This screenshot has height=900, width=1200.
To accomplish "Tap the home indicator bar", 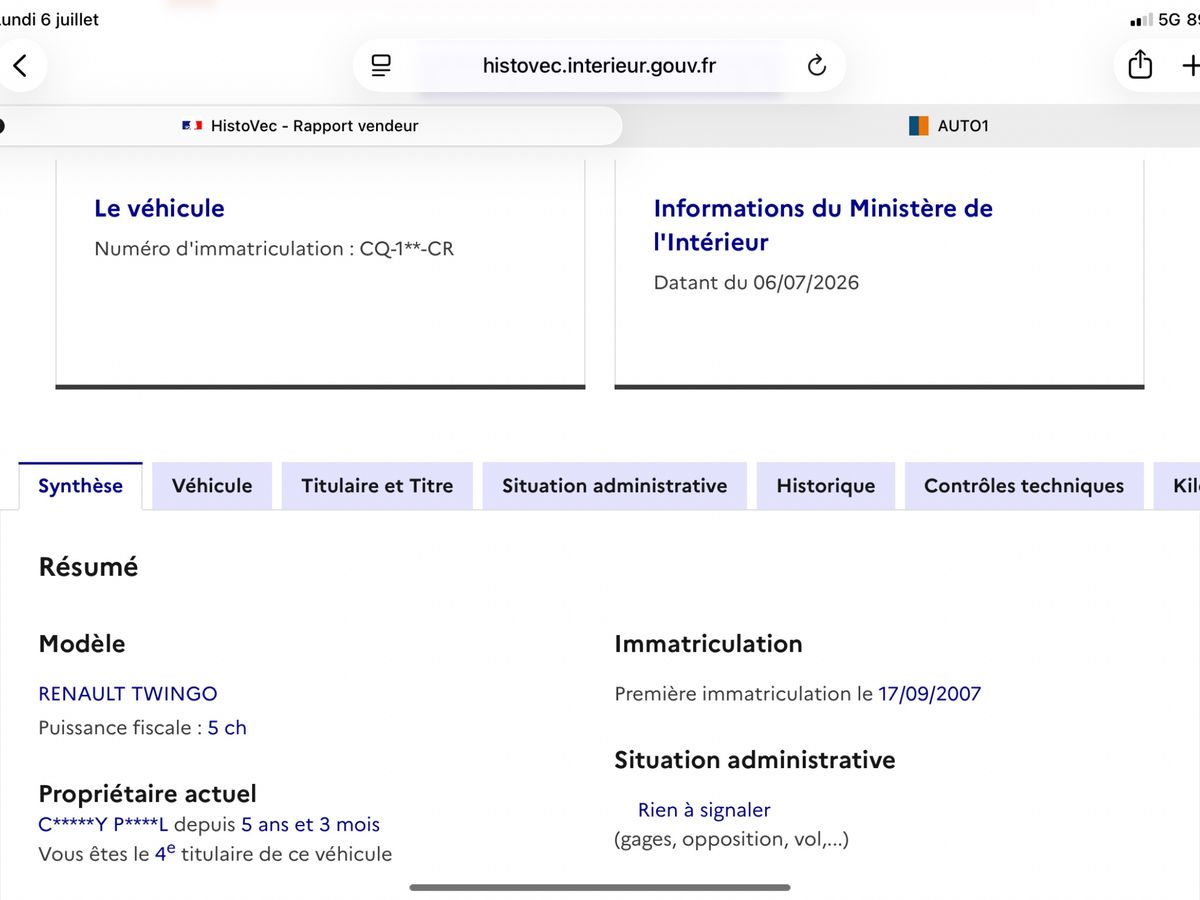I will click(x=600, y=887).
